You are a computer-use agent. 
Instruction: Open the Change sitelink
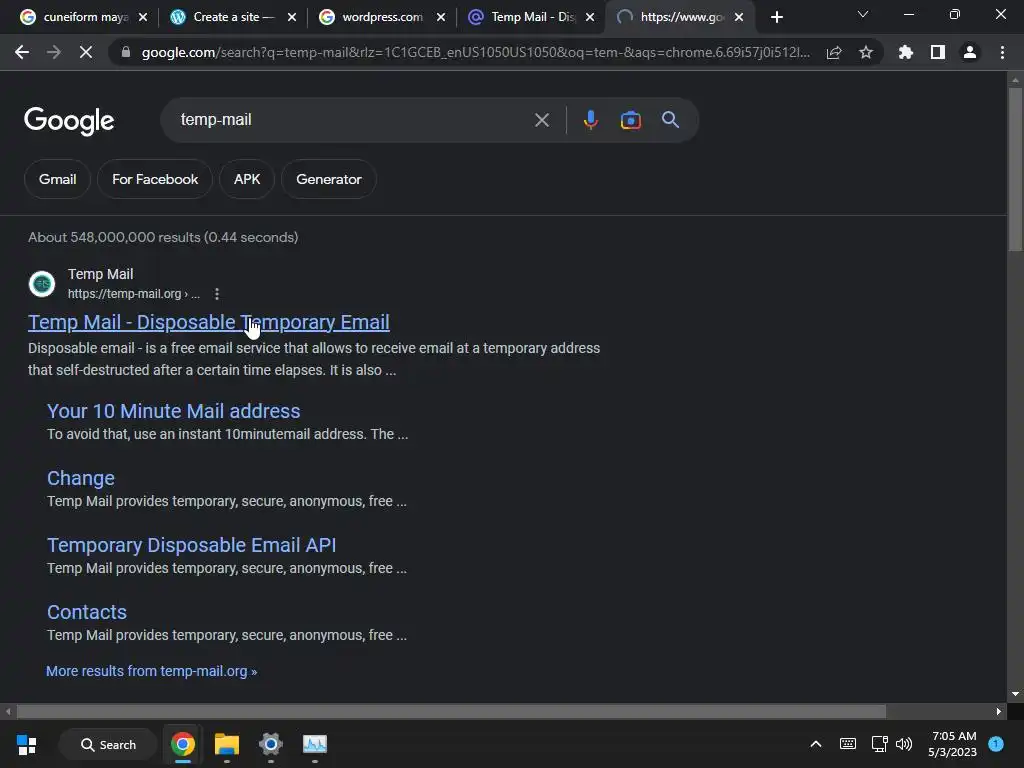click(81, 478)
